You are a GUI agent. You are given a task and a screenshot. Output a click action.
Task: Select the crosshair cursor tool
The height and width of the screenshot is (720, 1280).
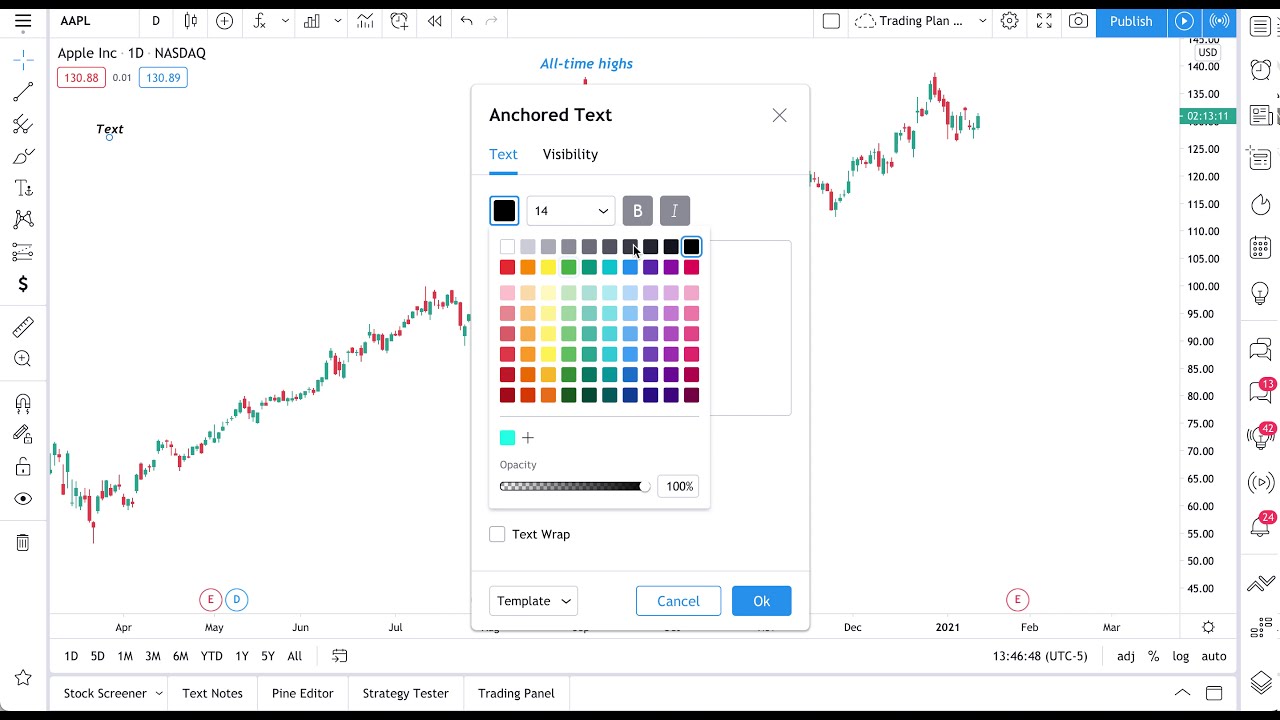pos(23,60)
